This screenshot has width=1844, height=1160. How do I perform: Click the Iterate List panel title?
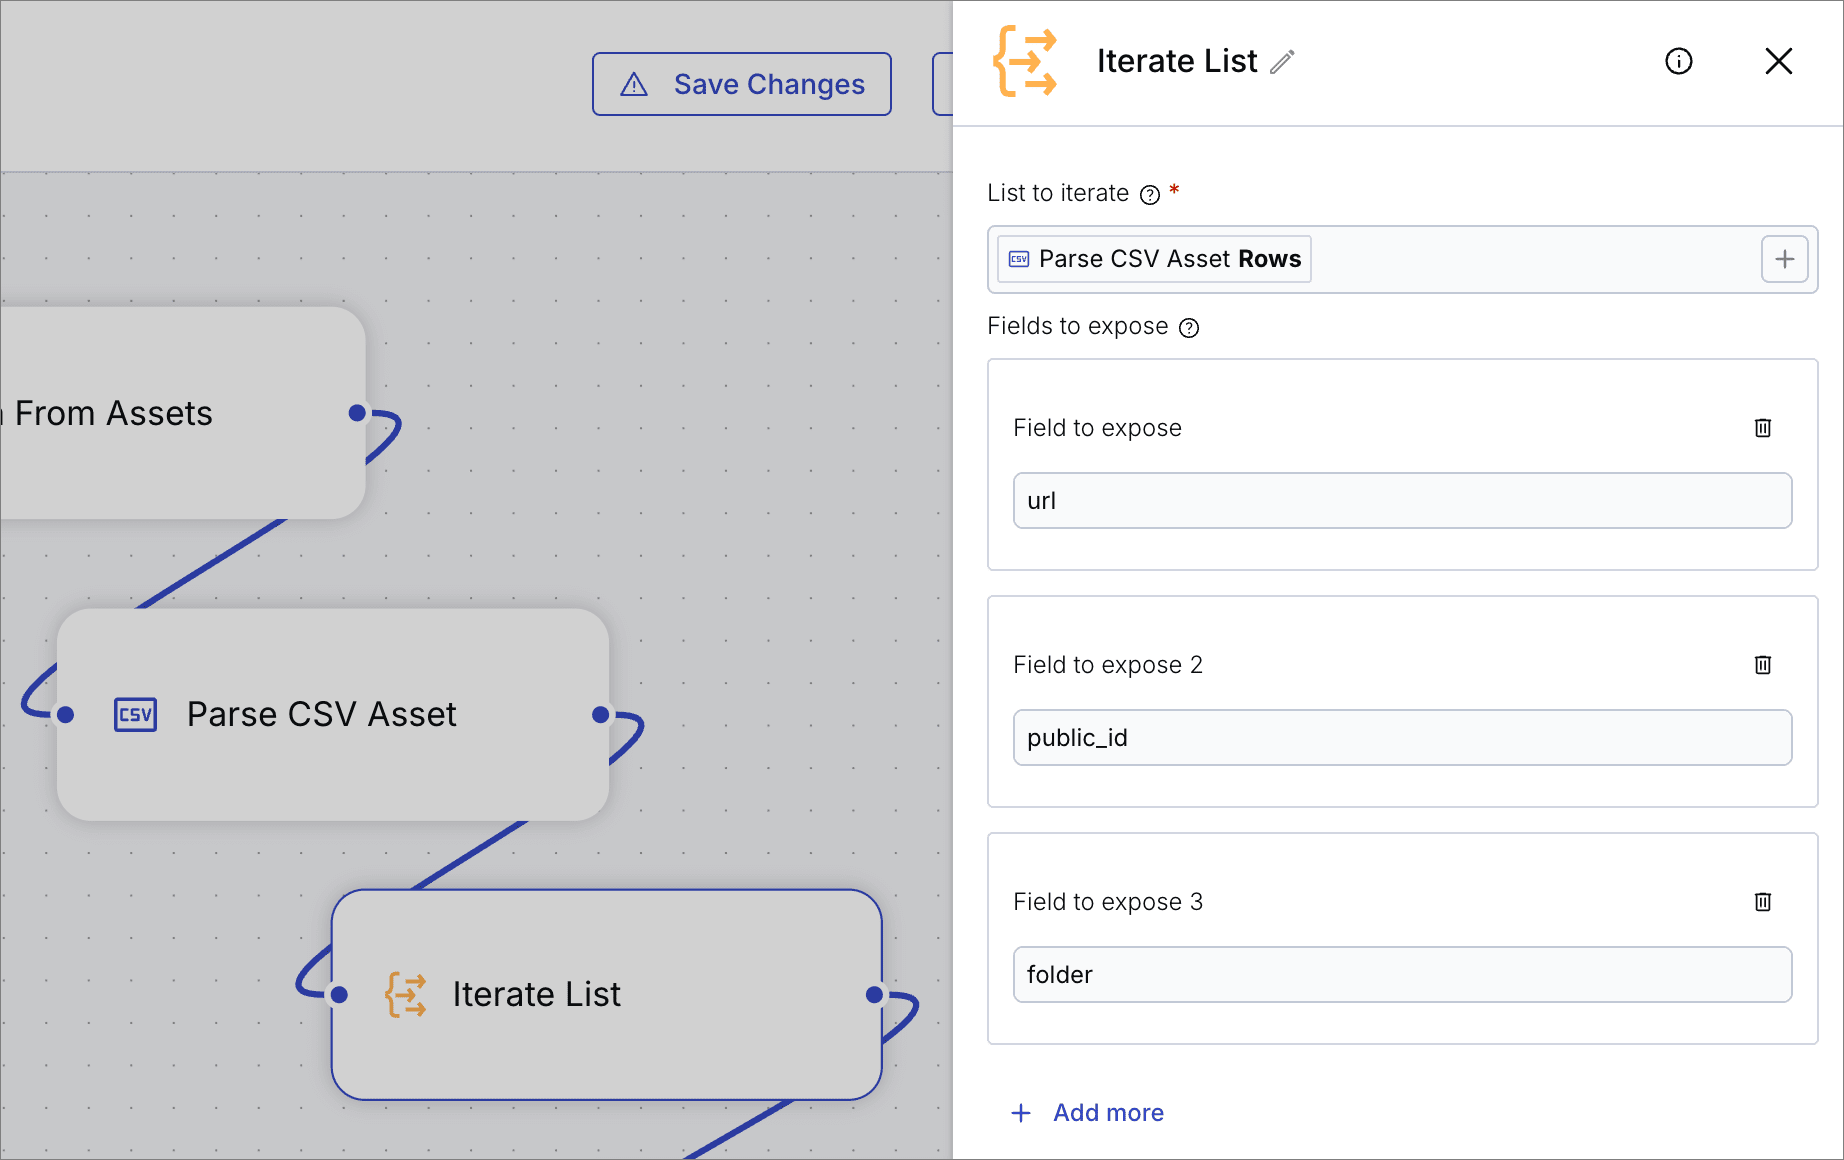(x=1177, y=61)
